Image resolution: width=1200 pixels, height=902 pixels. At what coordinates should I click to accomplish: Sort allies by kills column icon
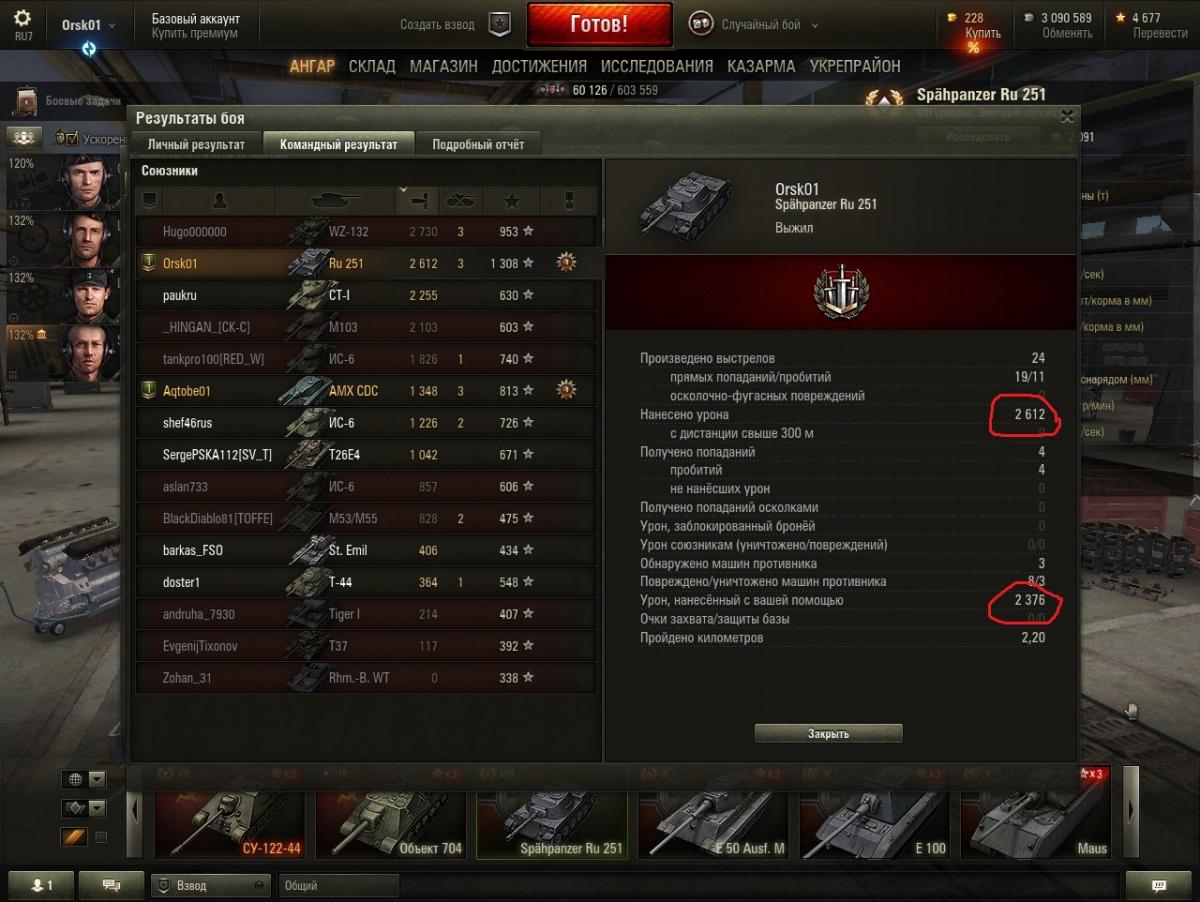coord(460,201)
